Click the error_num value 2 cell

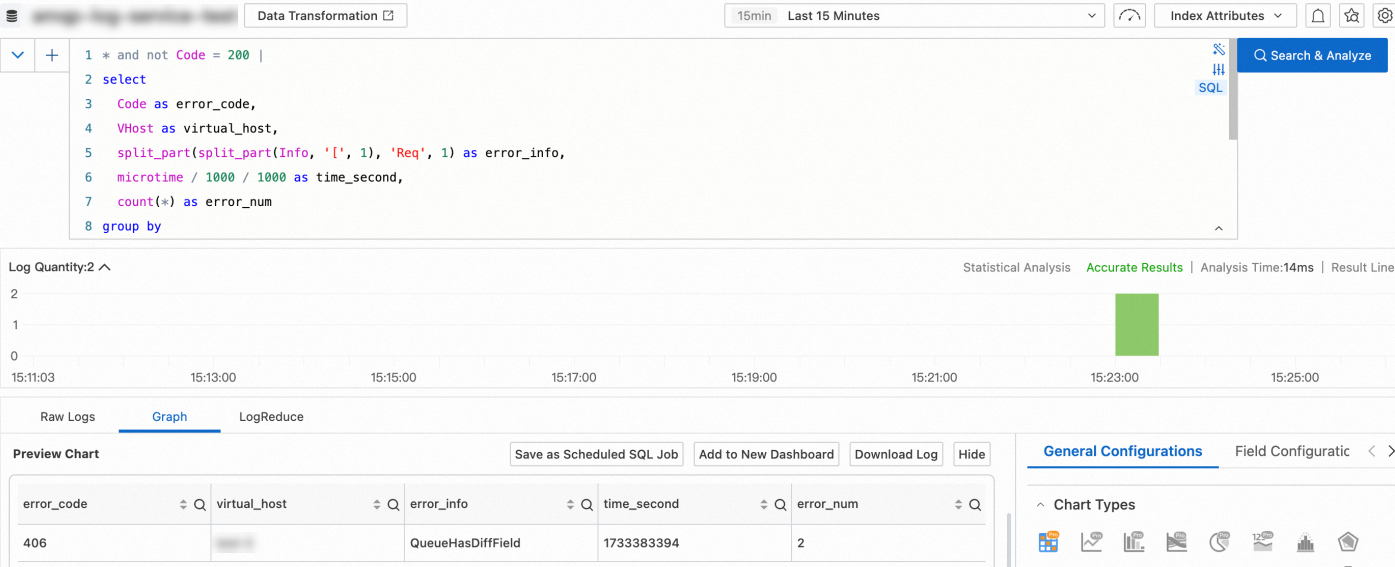[887, 543]
